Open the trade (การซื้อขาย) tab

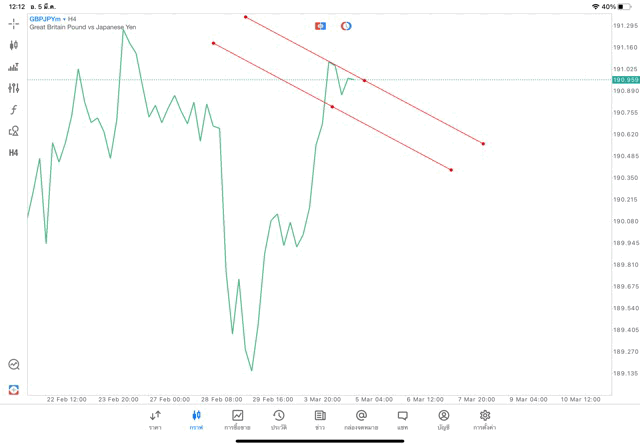(237, 420)
